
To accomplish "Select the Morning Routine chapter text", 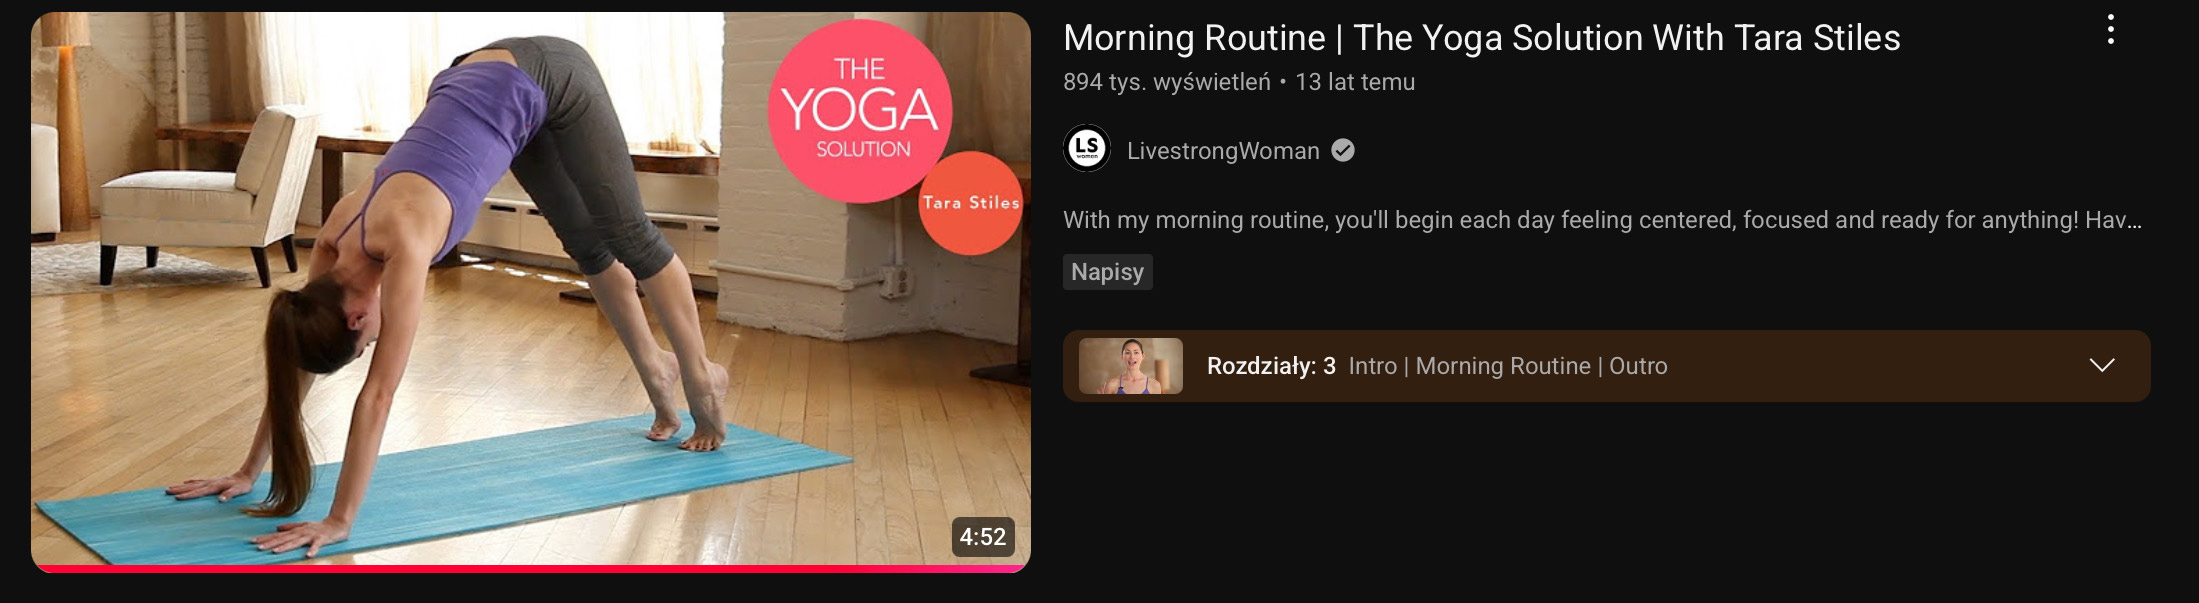I will [x=1503, y=366].
